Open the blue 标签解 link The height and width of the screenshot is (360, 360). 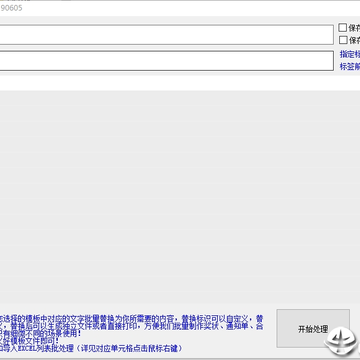350,66
